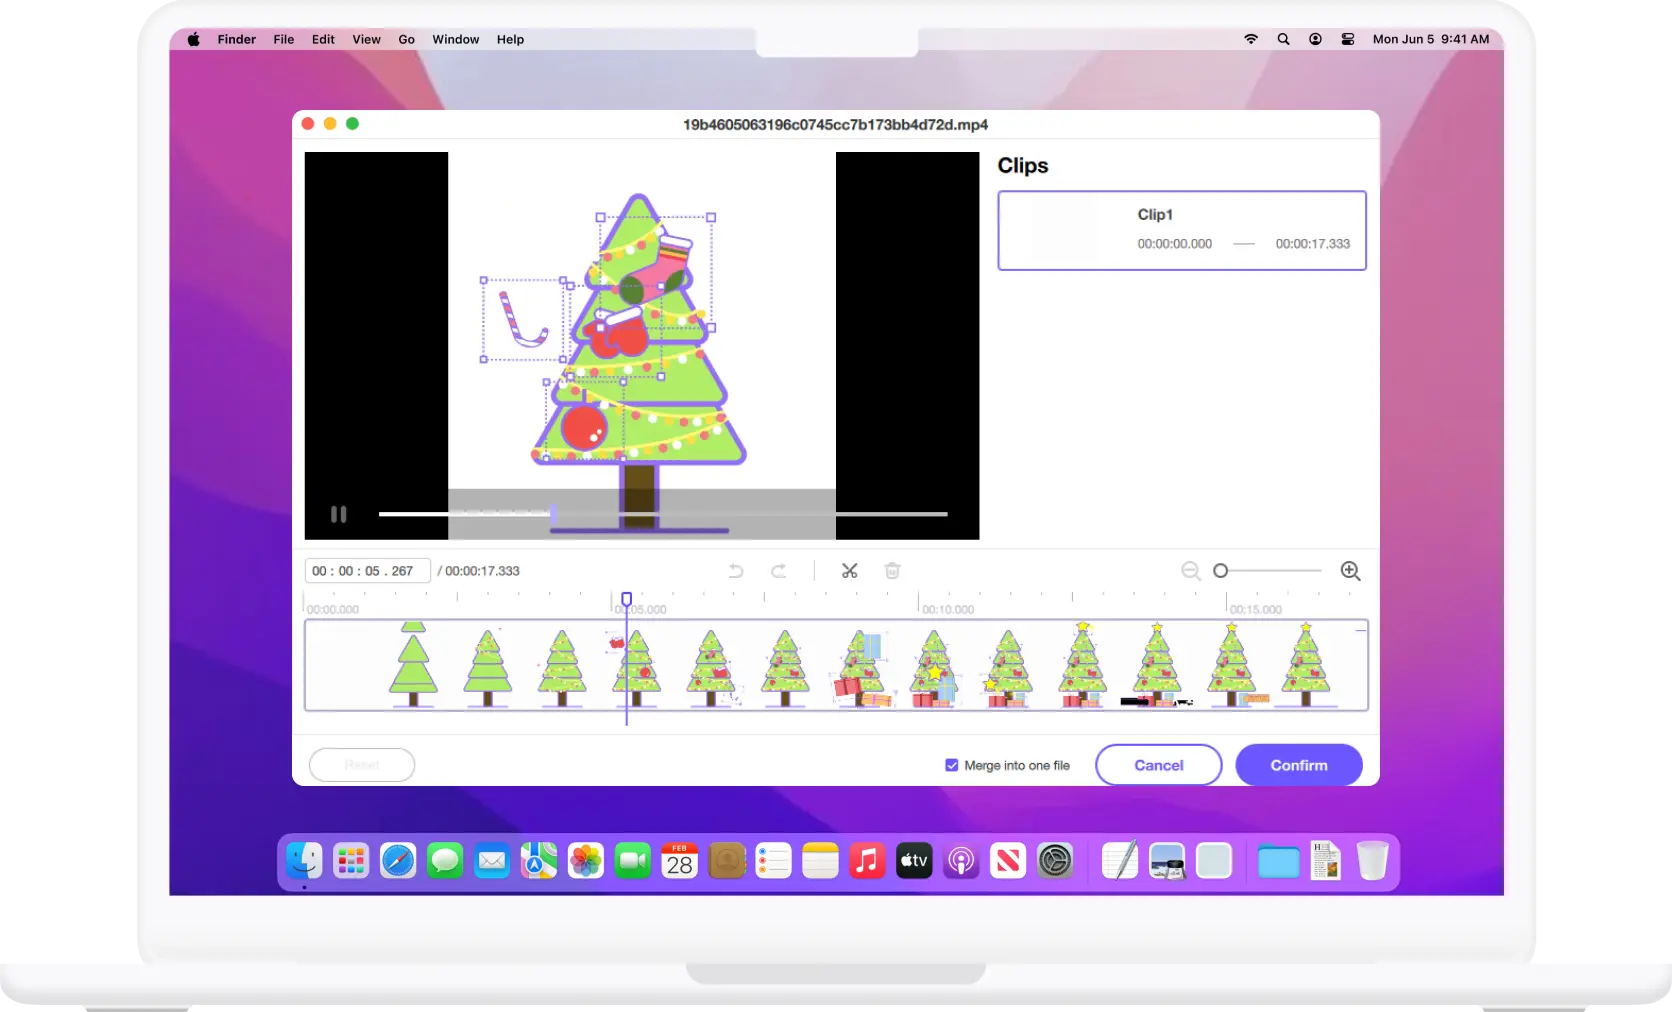Open System Preferences from the dock
Image resolution: width=1672 pixels, height=1012 pixels.
pyautogui.click(x=1055, y=860)
